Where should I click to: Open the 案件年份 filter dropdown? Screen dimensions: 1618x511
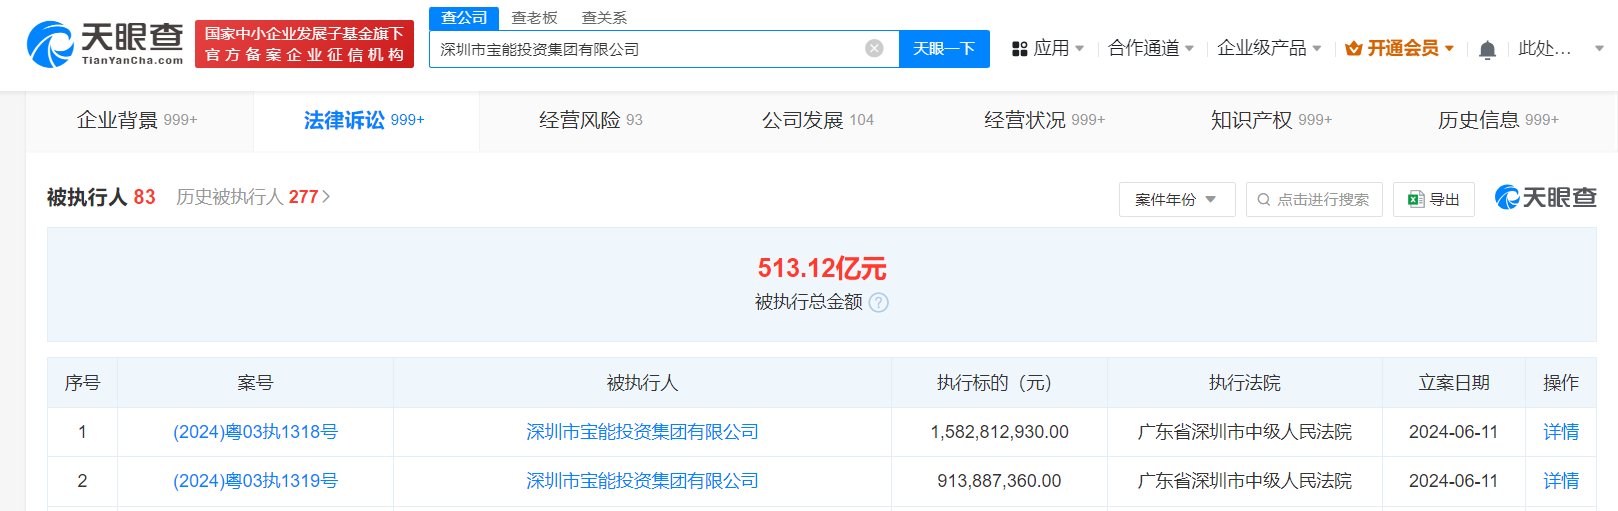coord(1177,199)
